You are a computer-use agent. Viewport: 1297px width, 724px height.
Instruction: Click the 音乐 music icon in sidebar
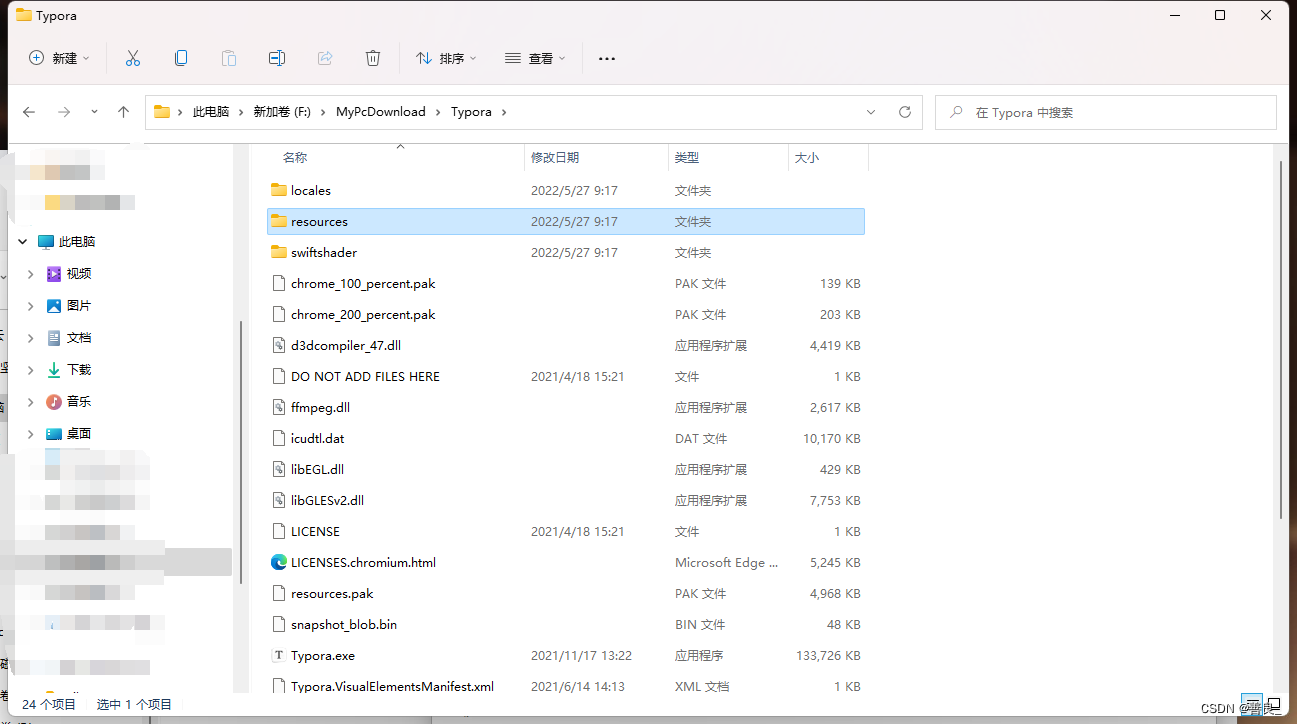tap(54, 402)
